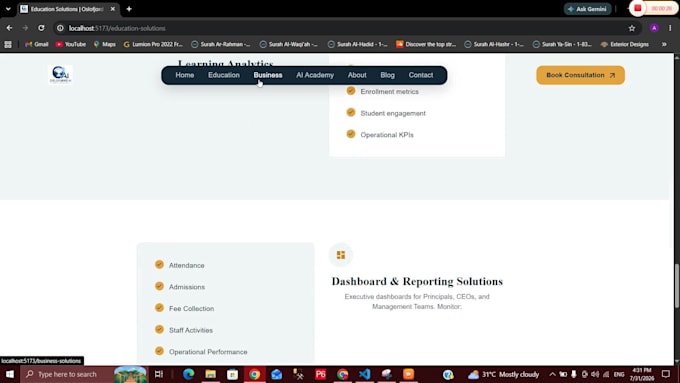Click the Dashboard & Reporting Solutions heading
This screenshot has width=680, height=383.
tap(417, 282)
